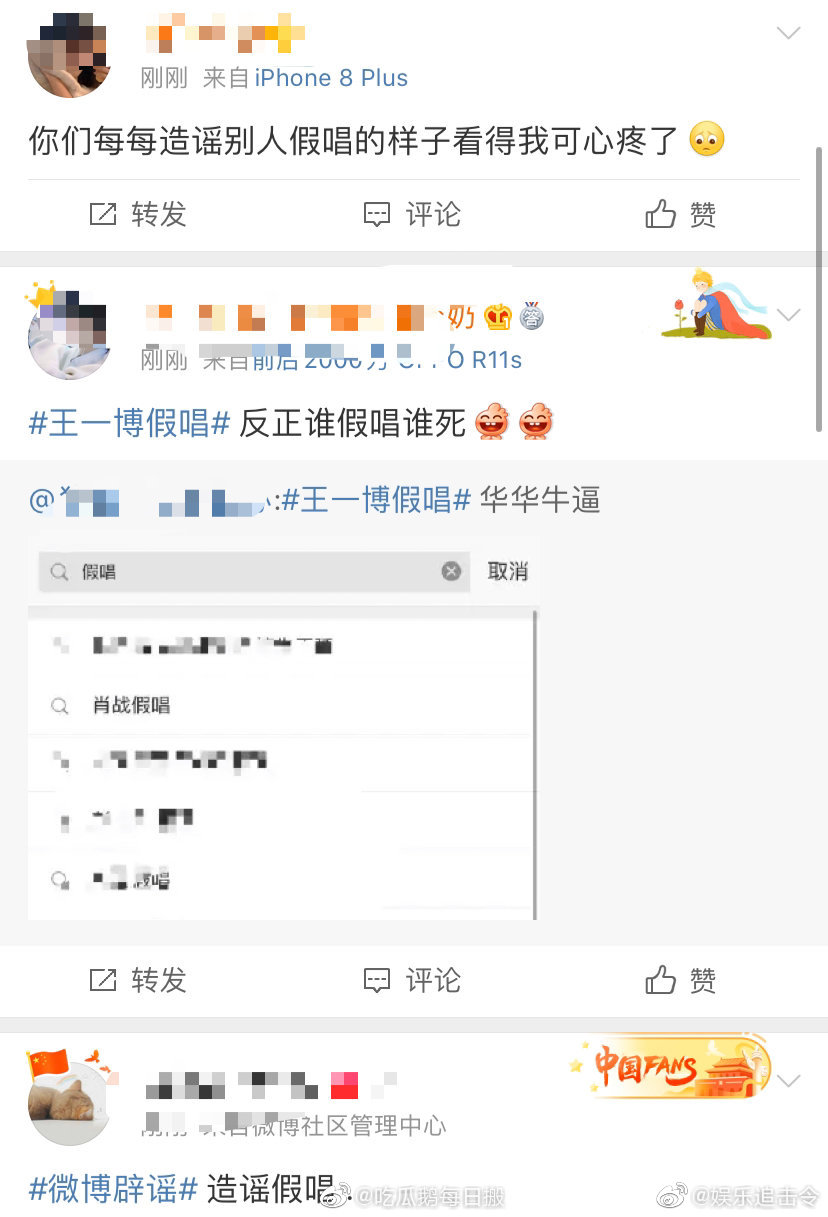Open the cat avatar profile of third post
Screen dimensions: 828x1217
coord(69,1103)
